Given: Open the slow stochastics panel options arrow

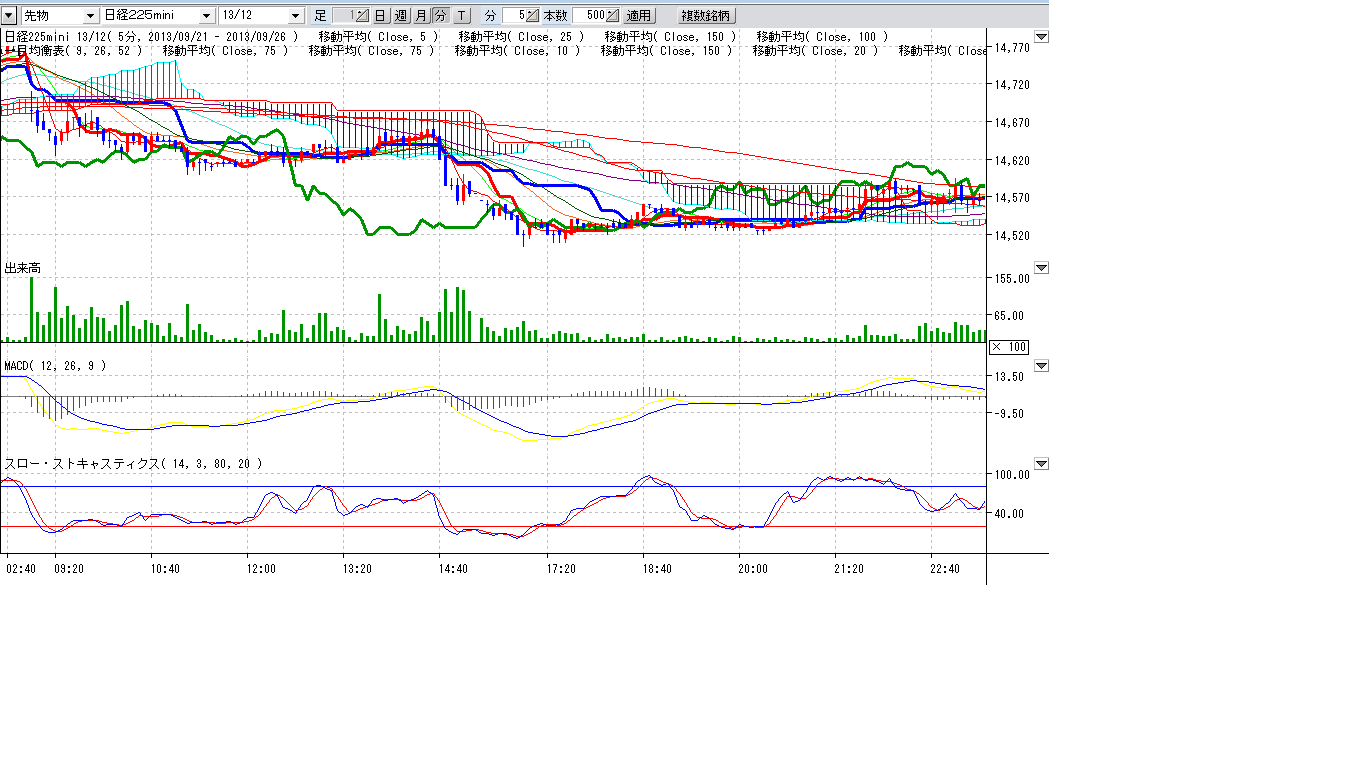Looking at the screenshot, I should point(1041,464).
